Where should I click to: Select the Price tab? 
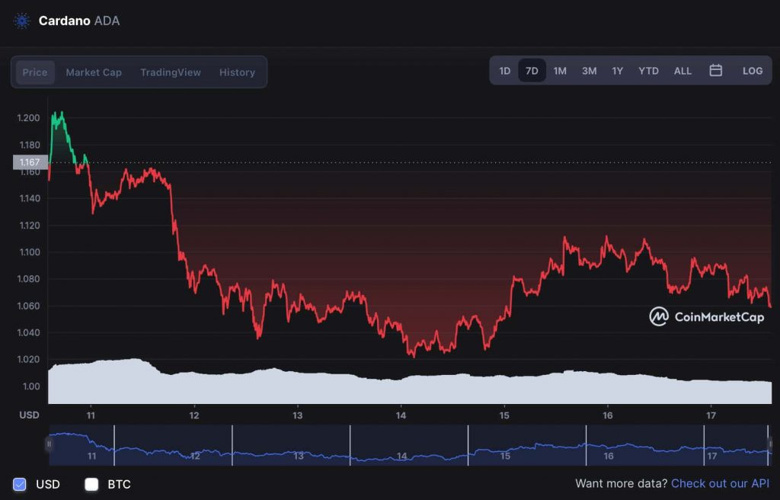pos(35,72)
